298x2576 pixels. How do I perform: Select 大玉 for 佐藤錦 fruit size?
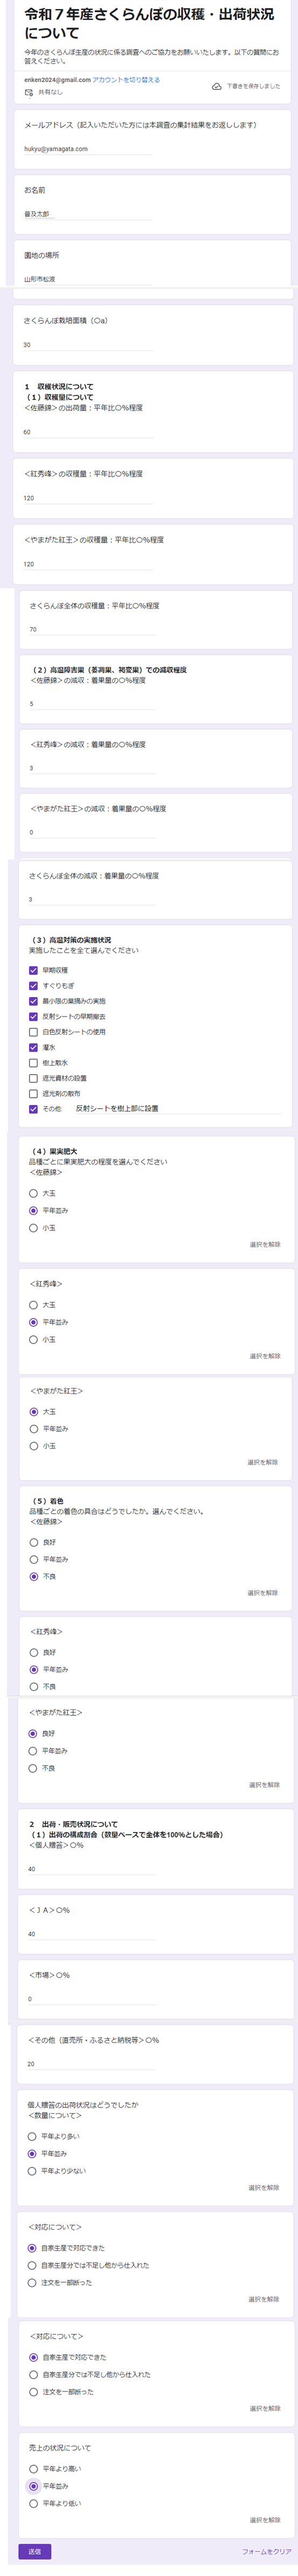click(x=34, y=1193)
